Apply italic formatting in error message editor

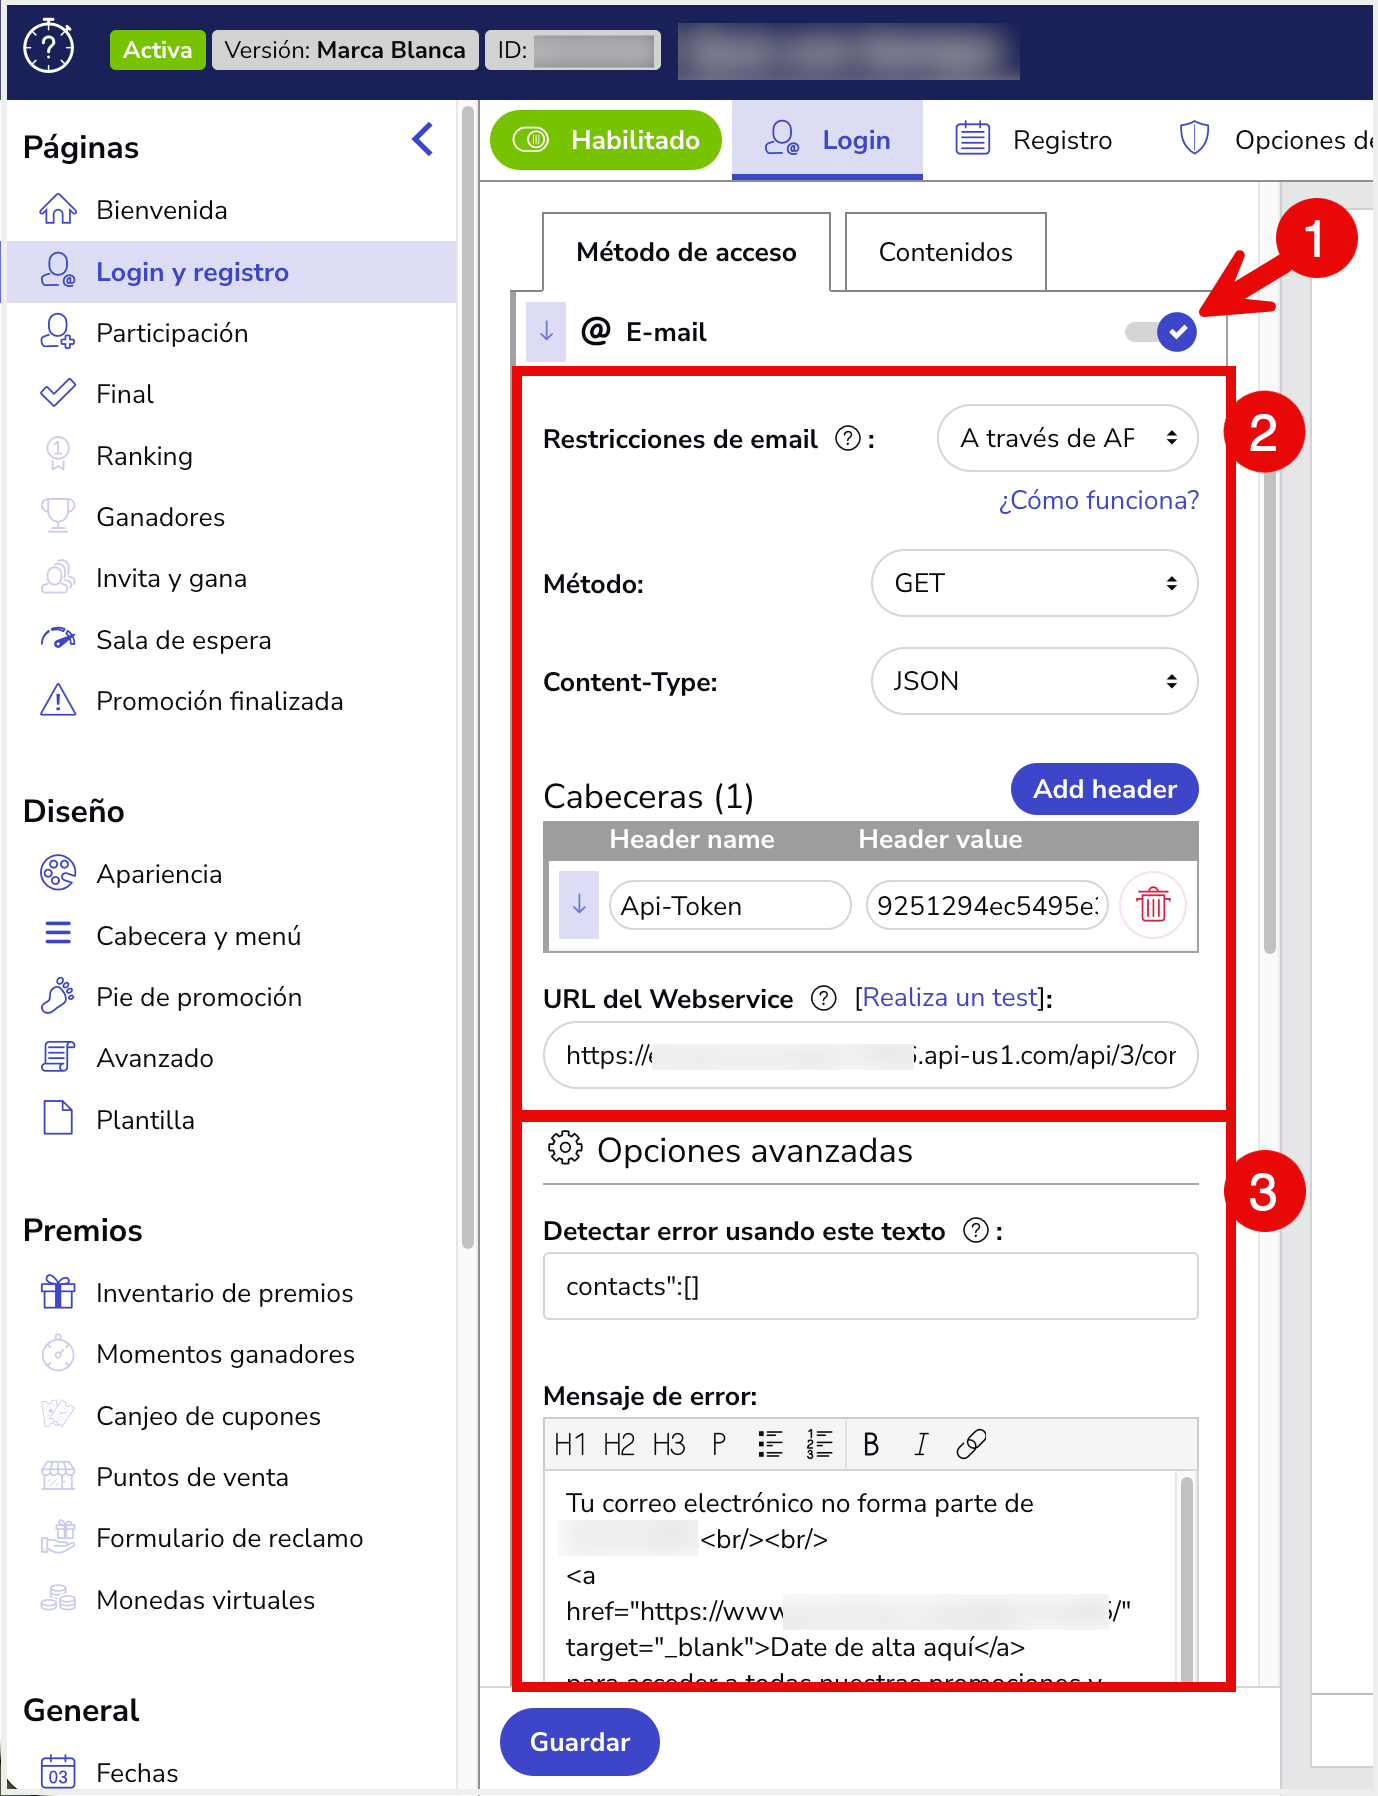920,1444
